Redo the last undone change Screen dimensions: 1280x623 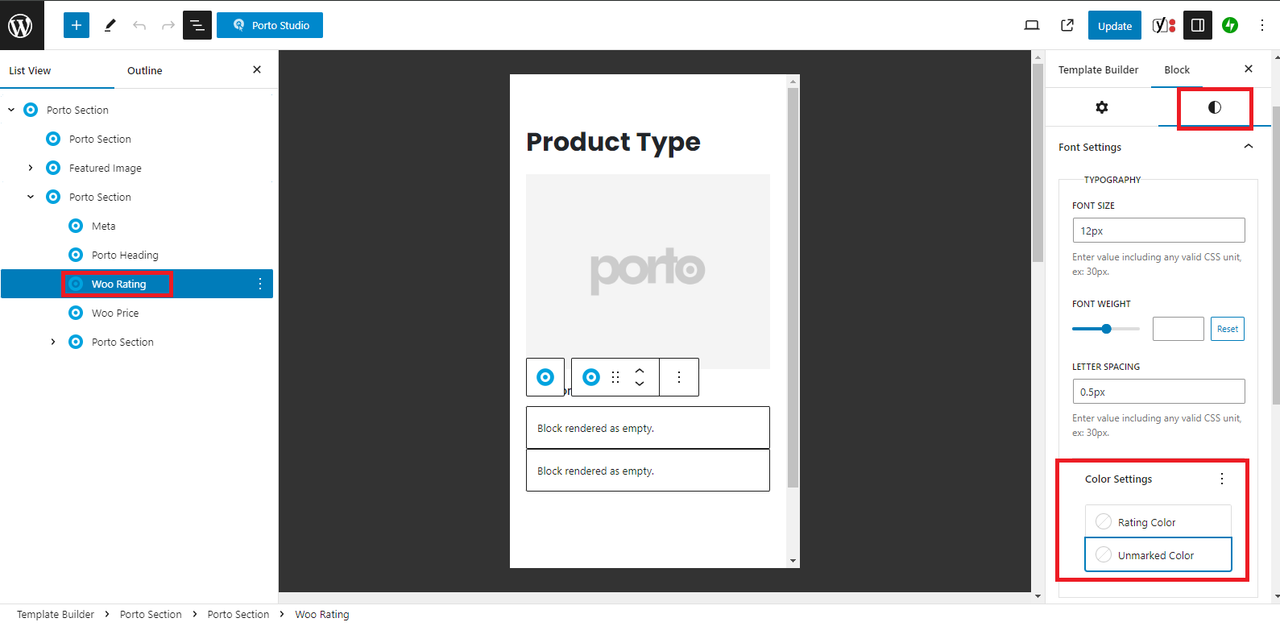pyautogui.click(x=168, y=25)
